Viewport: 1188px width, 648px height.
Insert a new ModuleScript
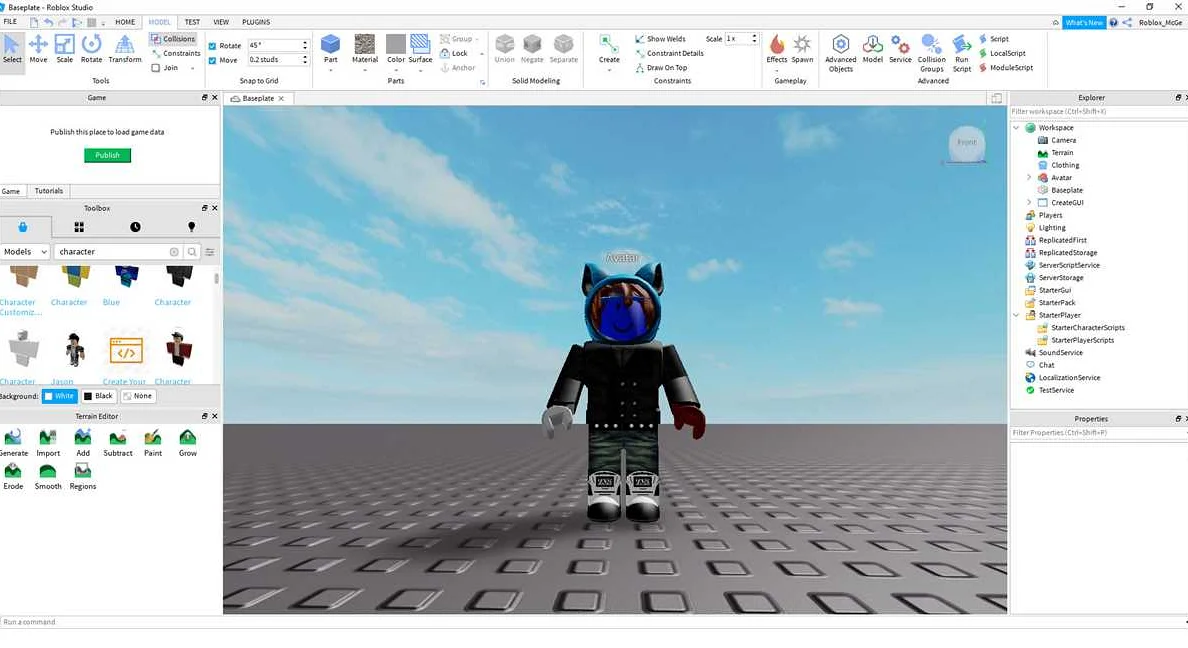pos(1005,67)
